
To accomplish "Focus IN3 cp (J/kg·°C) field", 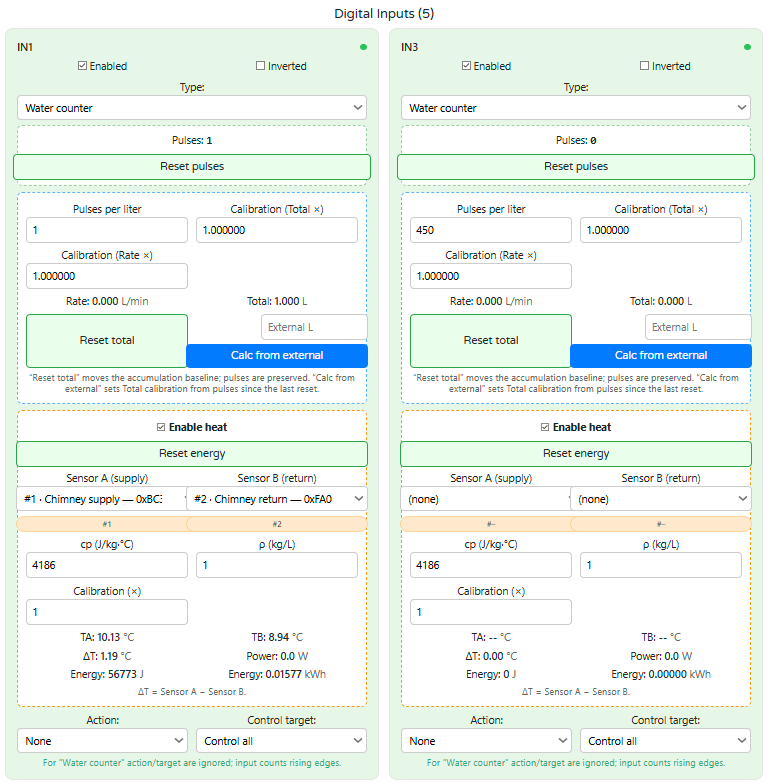I will coord(491,565).
